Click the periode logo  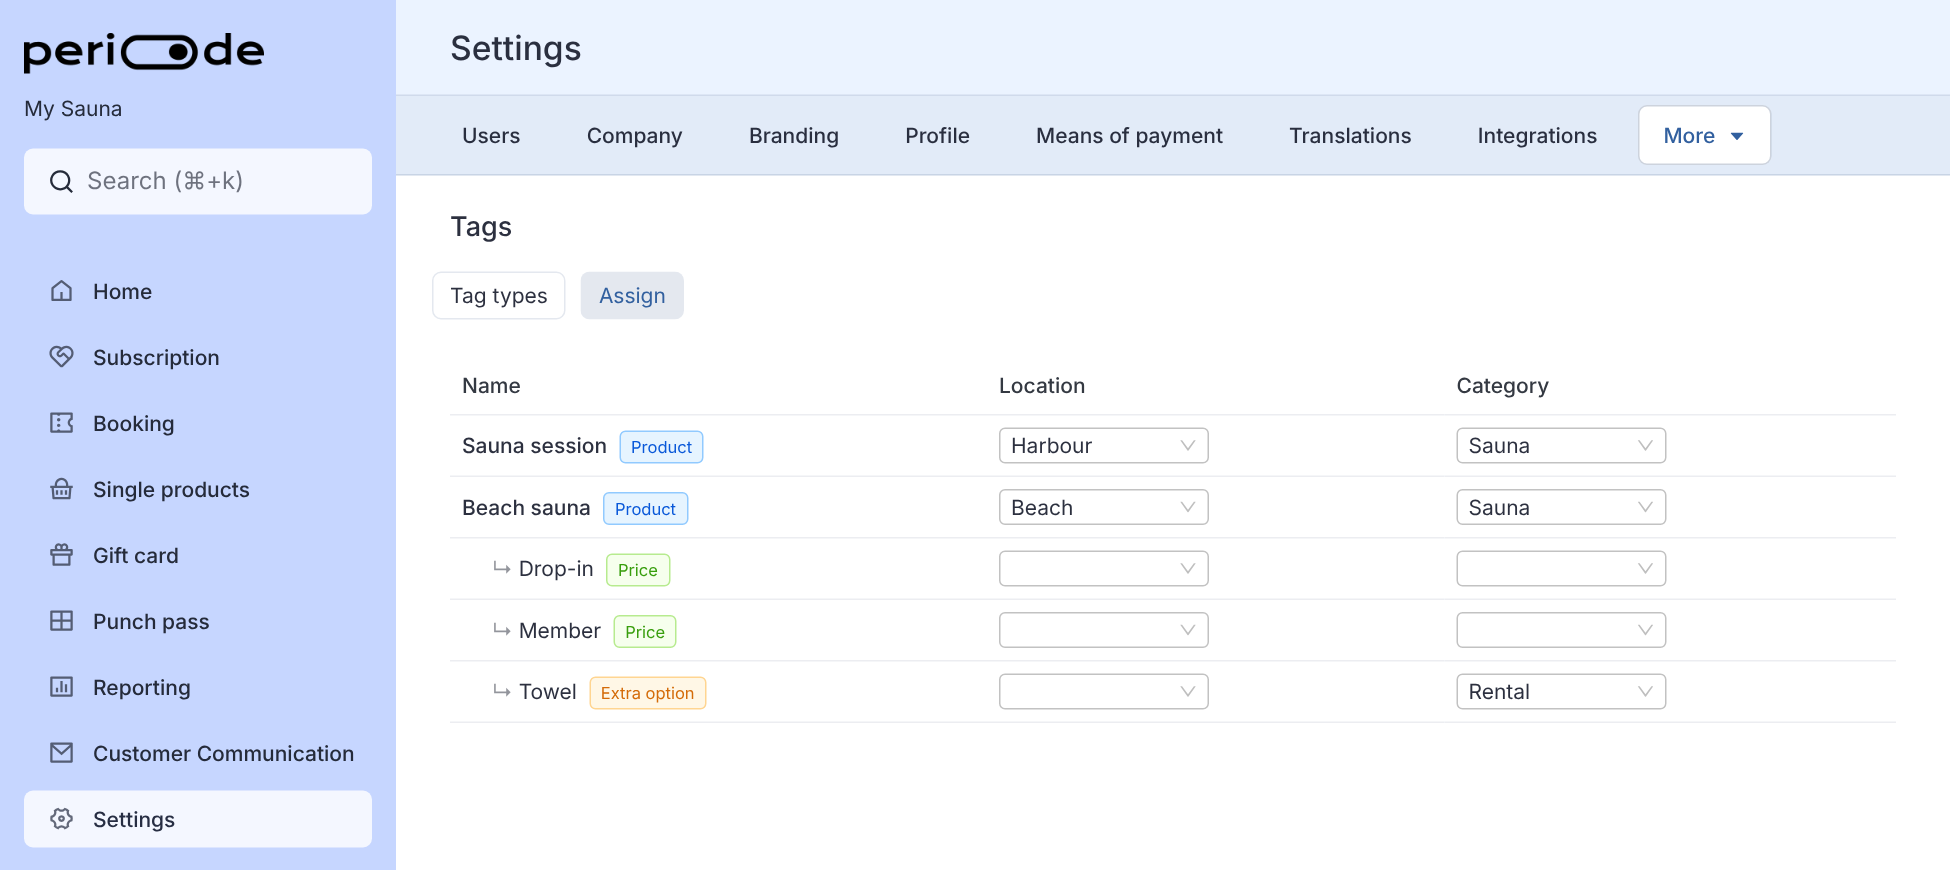(144, 52)
